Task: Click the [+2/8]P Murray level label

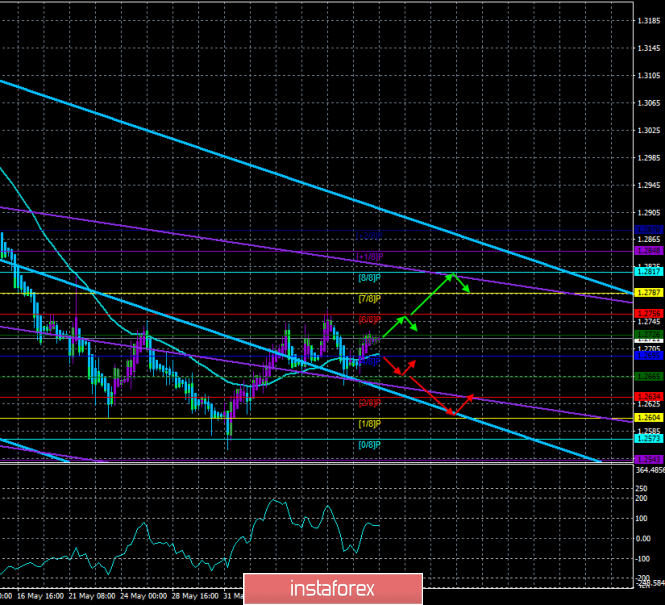Action: click(x=369, y=236)
